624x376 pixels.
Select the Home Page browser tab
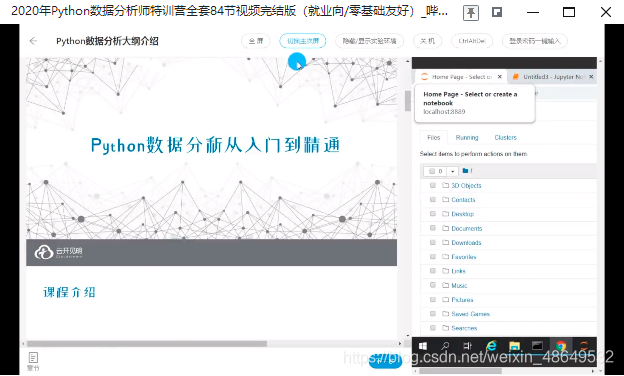tap(461, 77)
